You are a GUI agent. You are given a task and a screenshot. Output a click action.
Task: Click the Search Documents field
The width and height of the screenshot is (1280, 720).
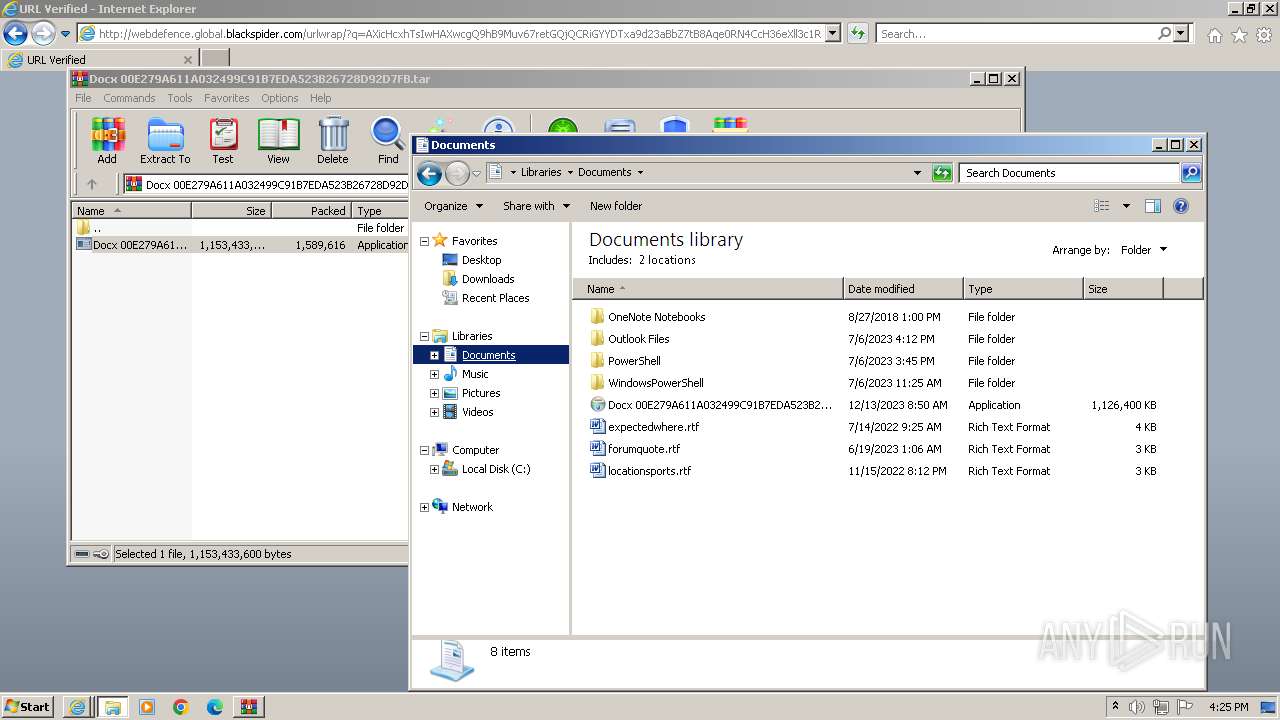1069,173
